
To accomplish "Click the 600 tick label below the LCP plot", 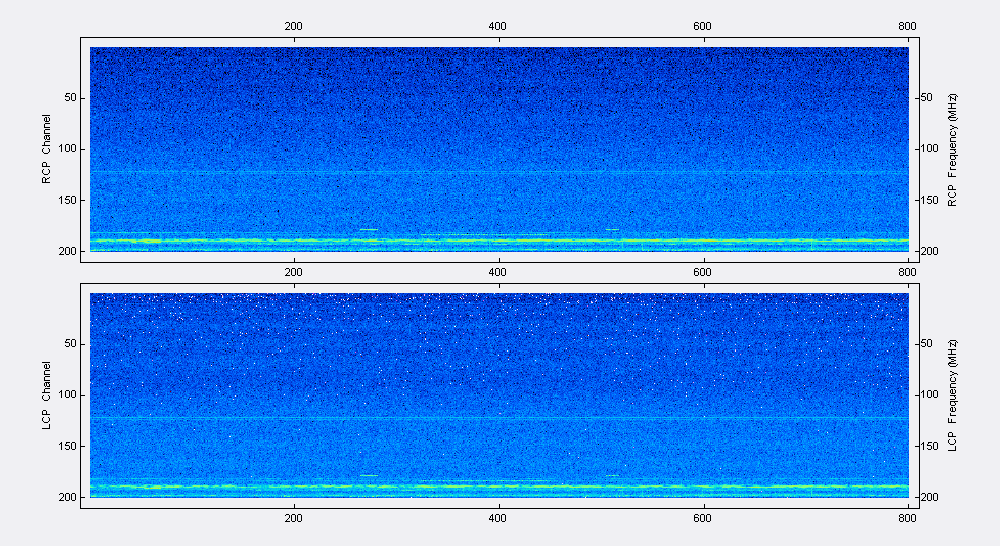I will pyautogui.click(x=702, y=519).
